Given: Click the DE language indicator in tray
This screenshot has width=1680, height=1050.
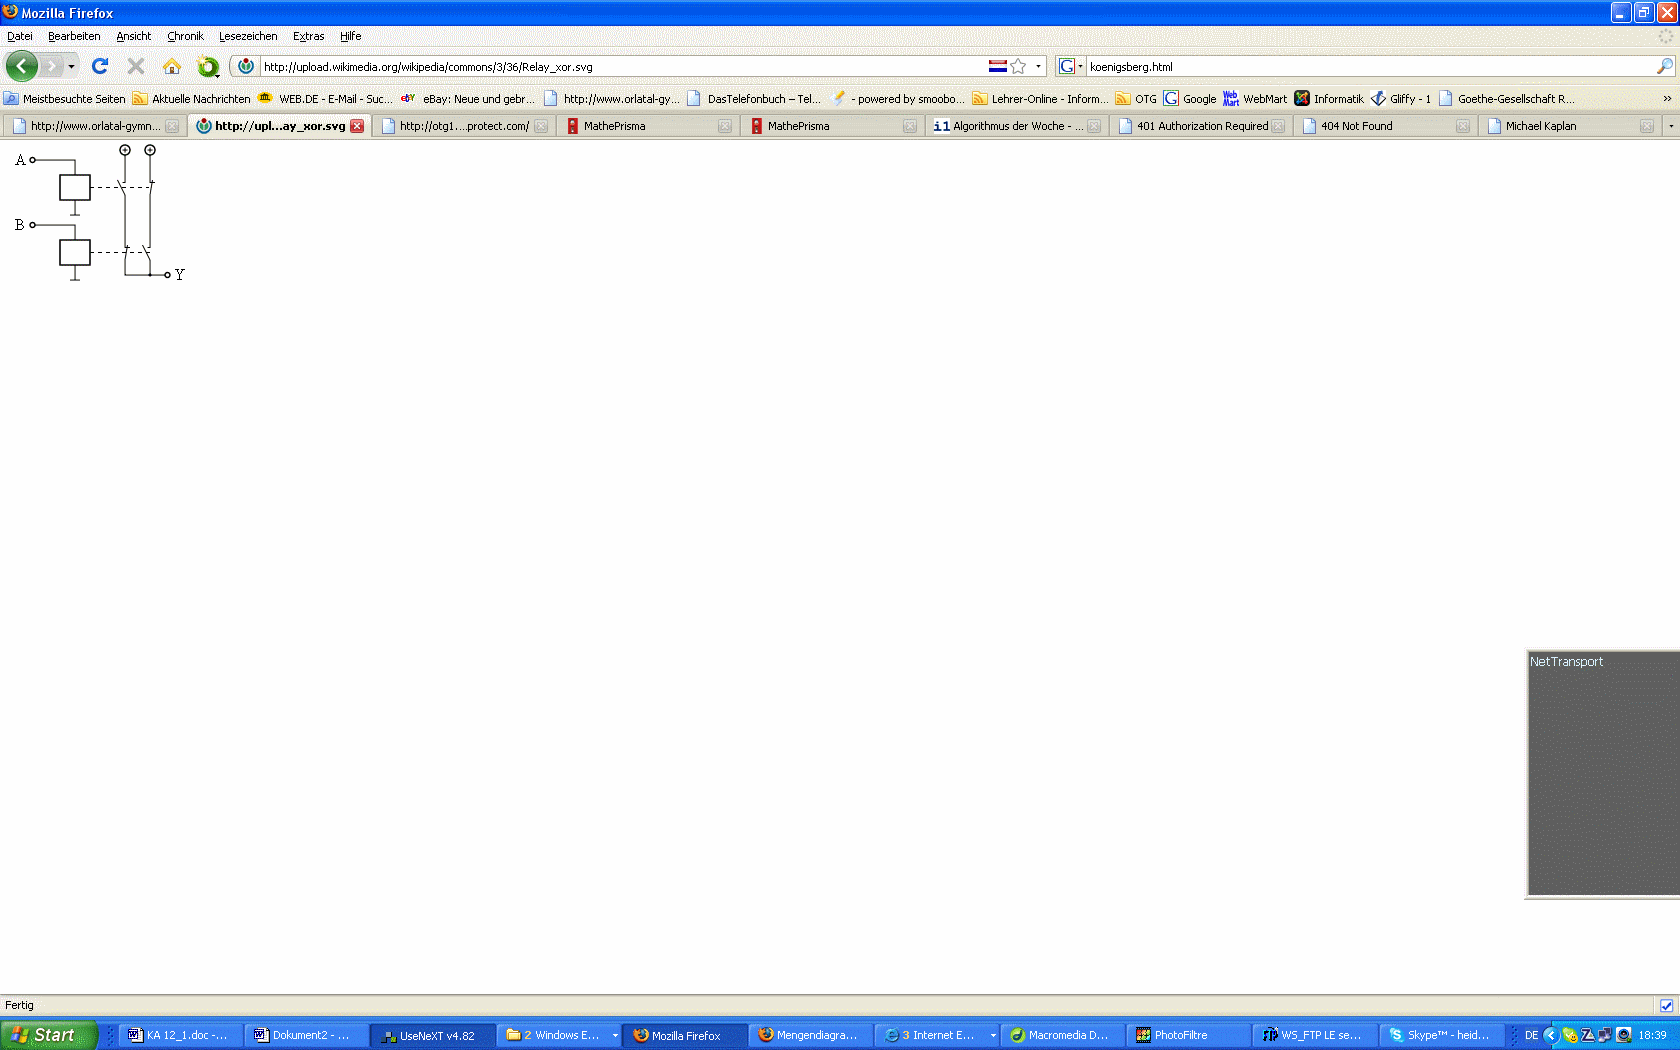Looking at the screenshot, I should point(1531,1035).
